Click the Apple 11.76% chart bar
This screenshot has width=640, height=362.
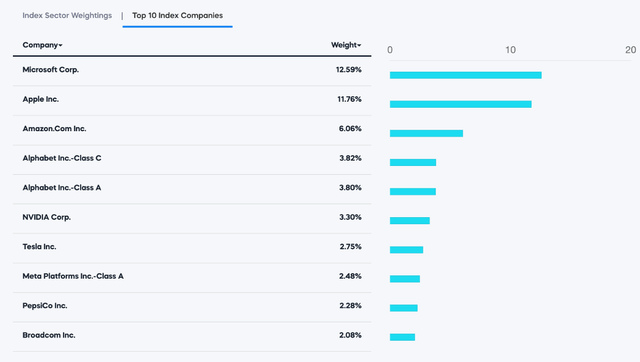460,104
